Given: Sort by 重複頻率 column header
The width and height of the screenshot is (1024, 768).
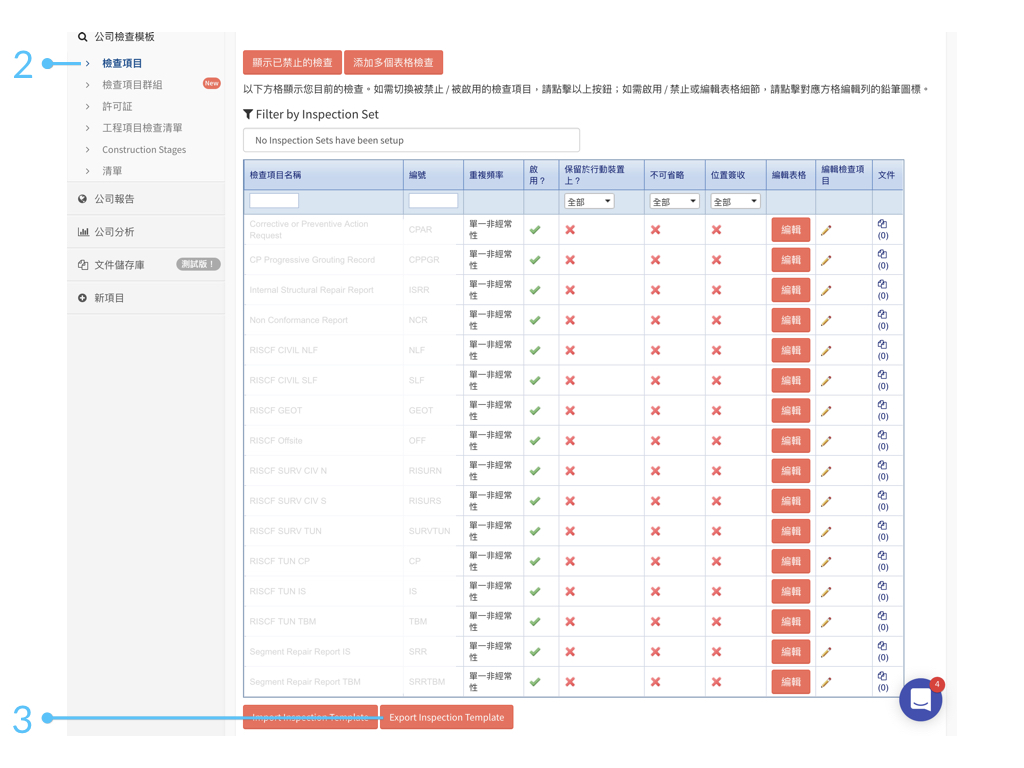Looking at the screenshot, I should [487, 175].
